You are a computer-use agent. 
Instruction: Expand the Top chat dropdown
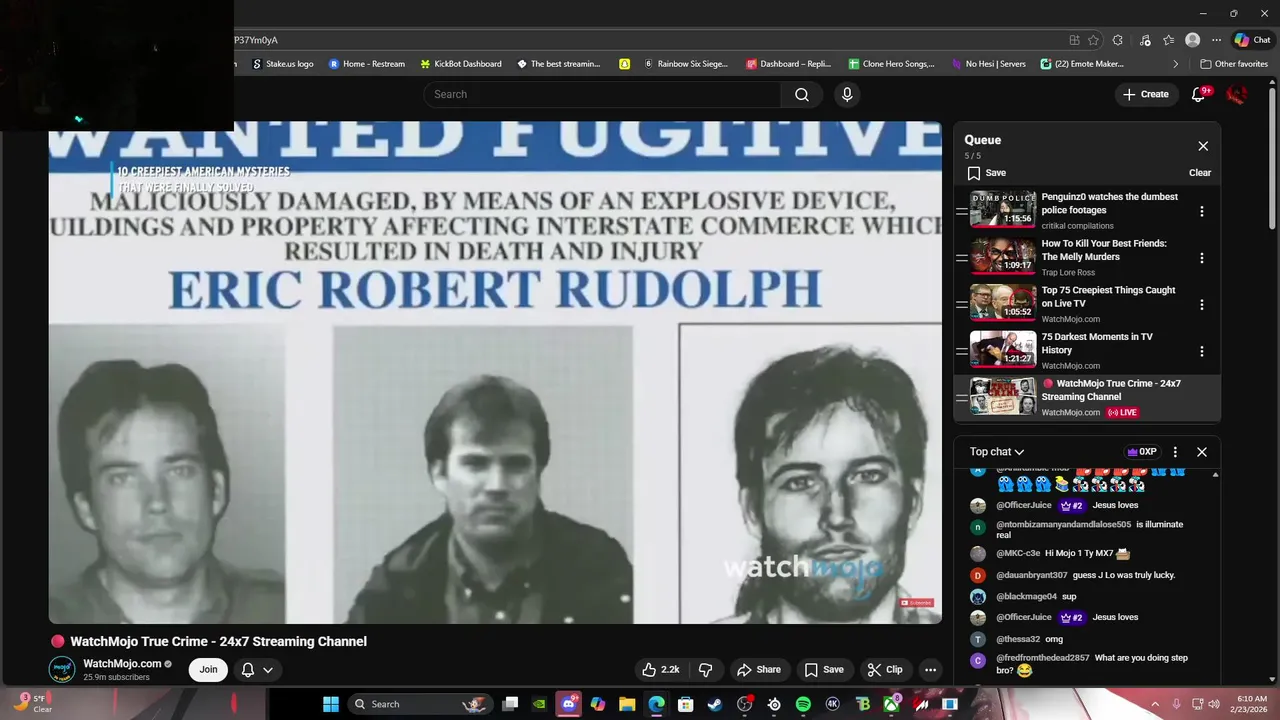coord(997,452)
